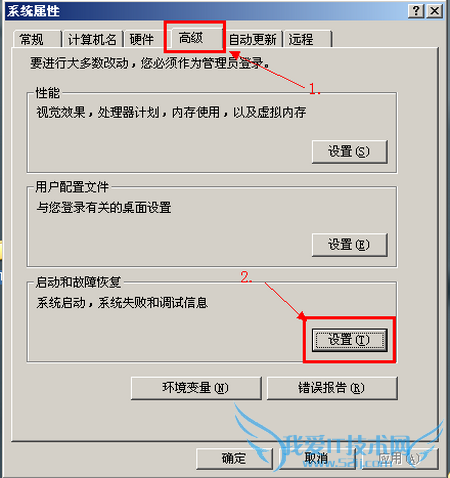Open the 错误报告(R) dialog

[x=332, y=388]
